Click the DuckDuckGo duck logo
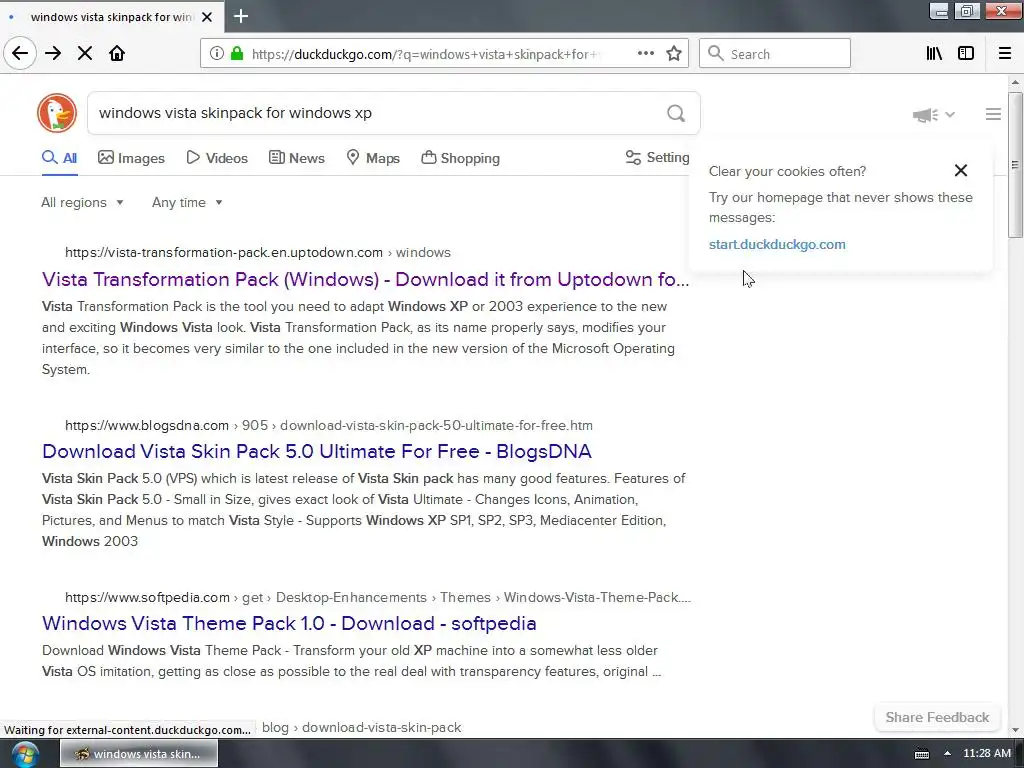 [x=57, y=113]
